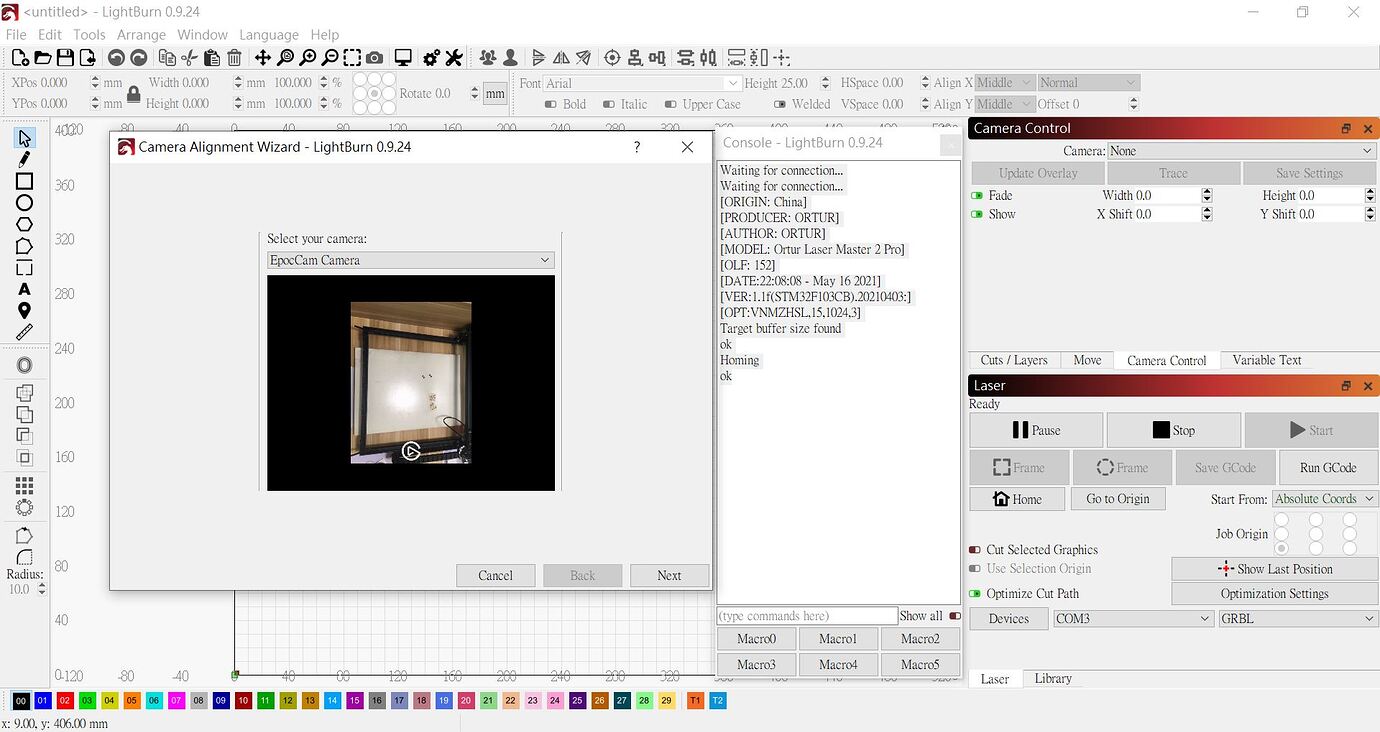Toggle Show all in Console
The height and width of the screenshot is (732, 1380).
click(x=955, y=616)
